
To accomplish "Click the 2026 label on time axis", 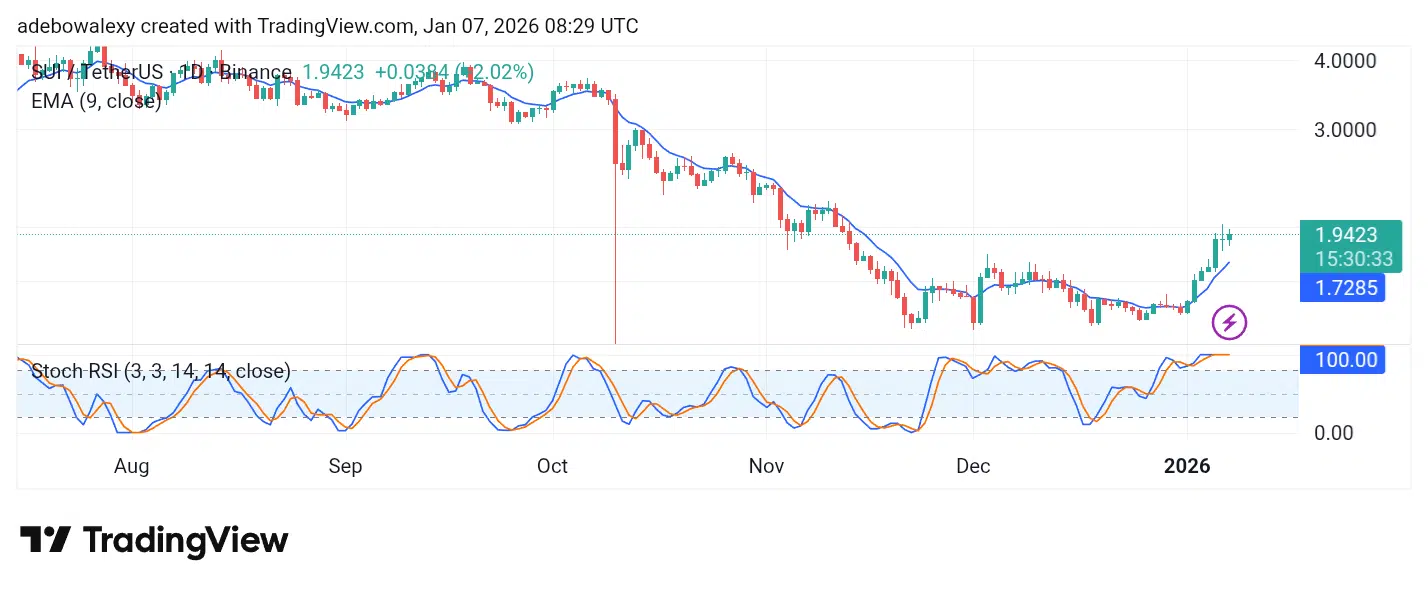I will click(1187, 466).
